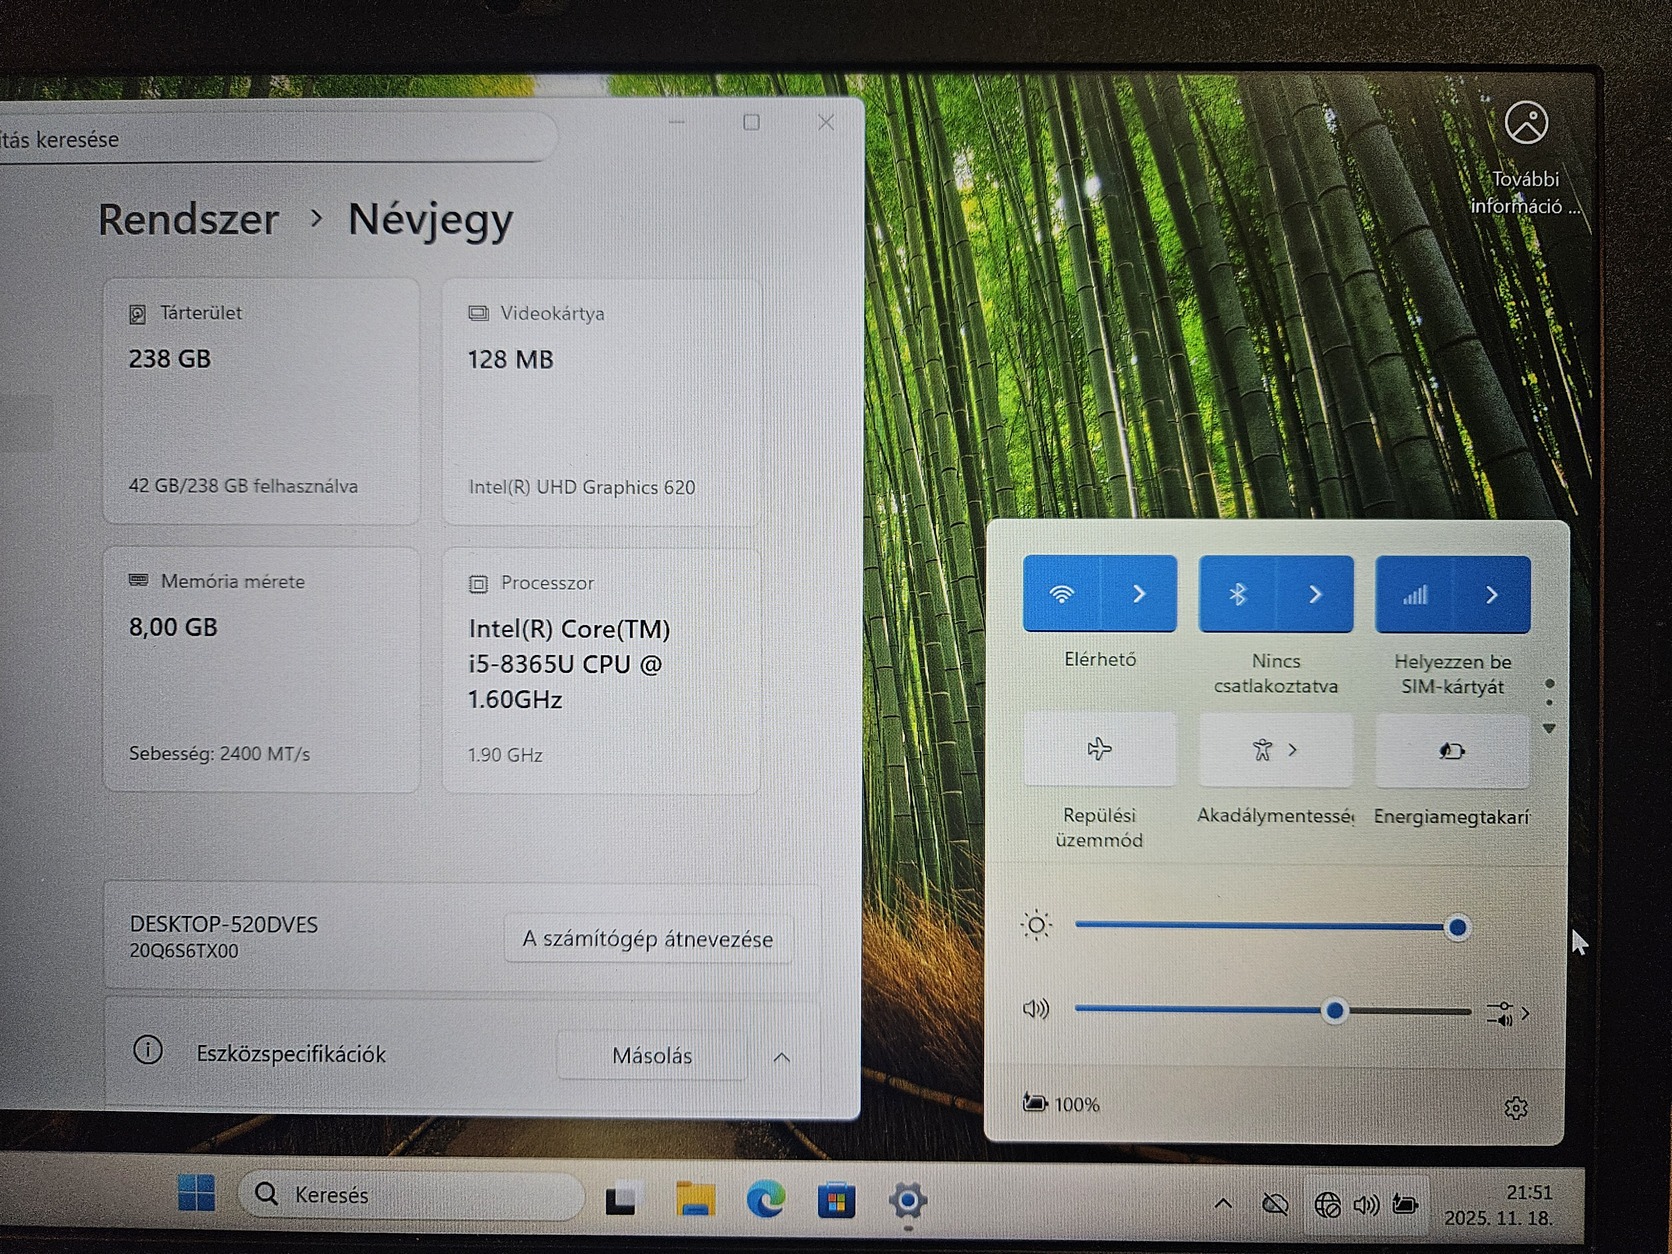Open all settings gear in quick panel

[x=1516, y=1108]
